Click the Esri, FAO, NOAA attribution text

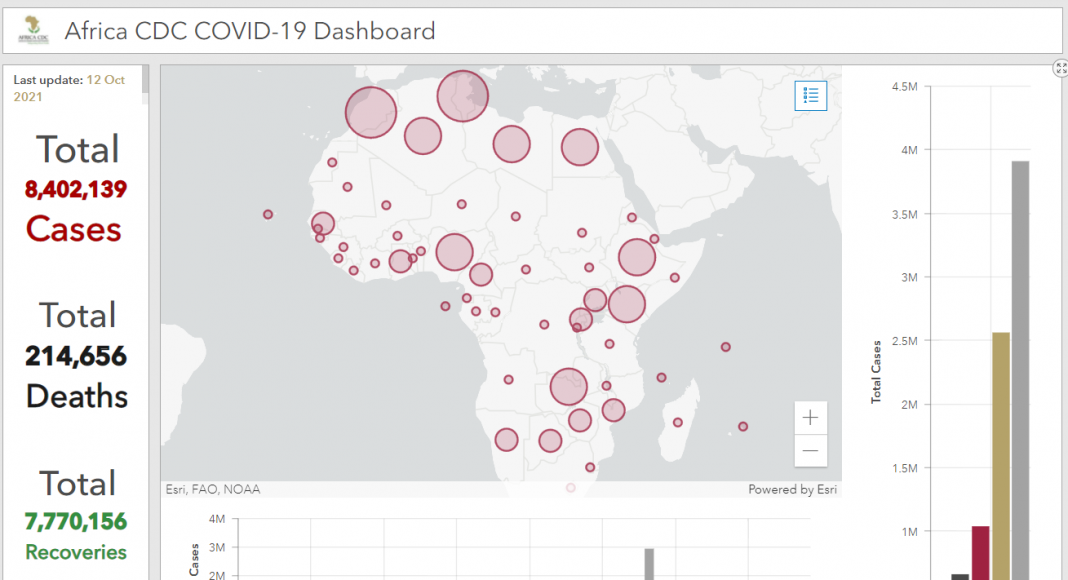click(x=213, y=490)
